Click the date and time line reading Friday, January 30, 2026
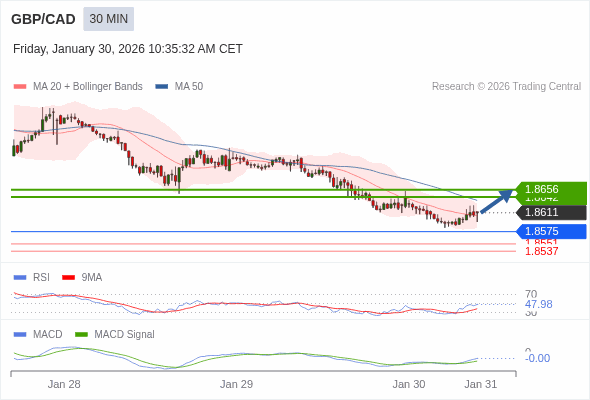This screenshot has width=590, height=400. [128, 49]
